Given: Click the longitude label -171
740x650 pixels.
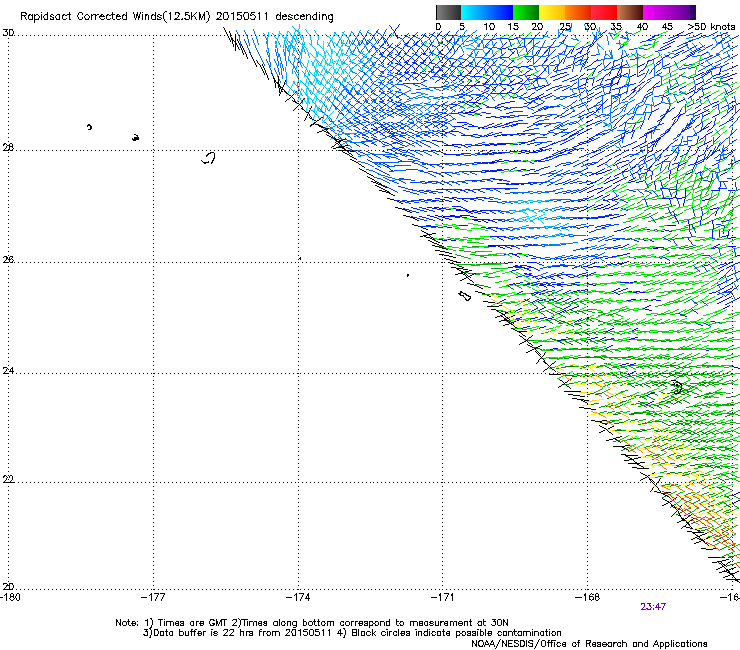Looking at the screenshot, I should (x=443, y=597).
